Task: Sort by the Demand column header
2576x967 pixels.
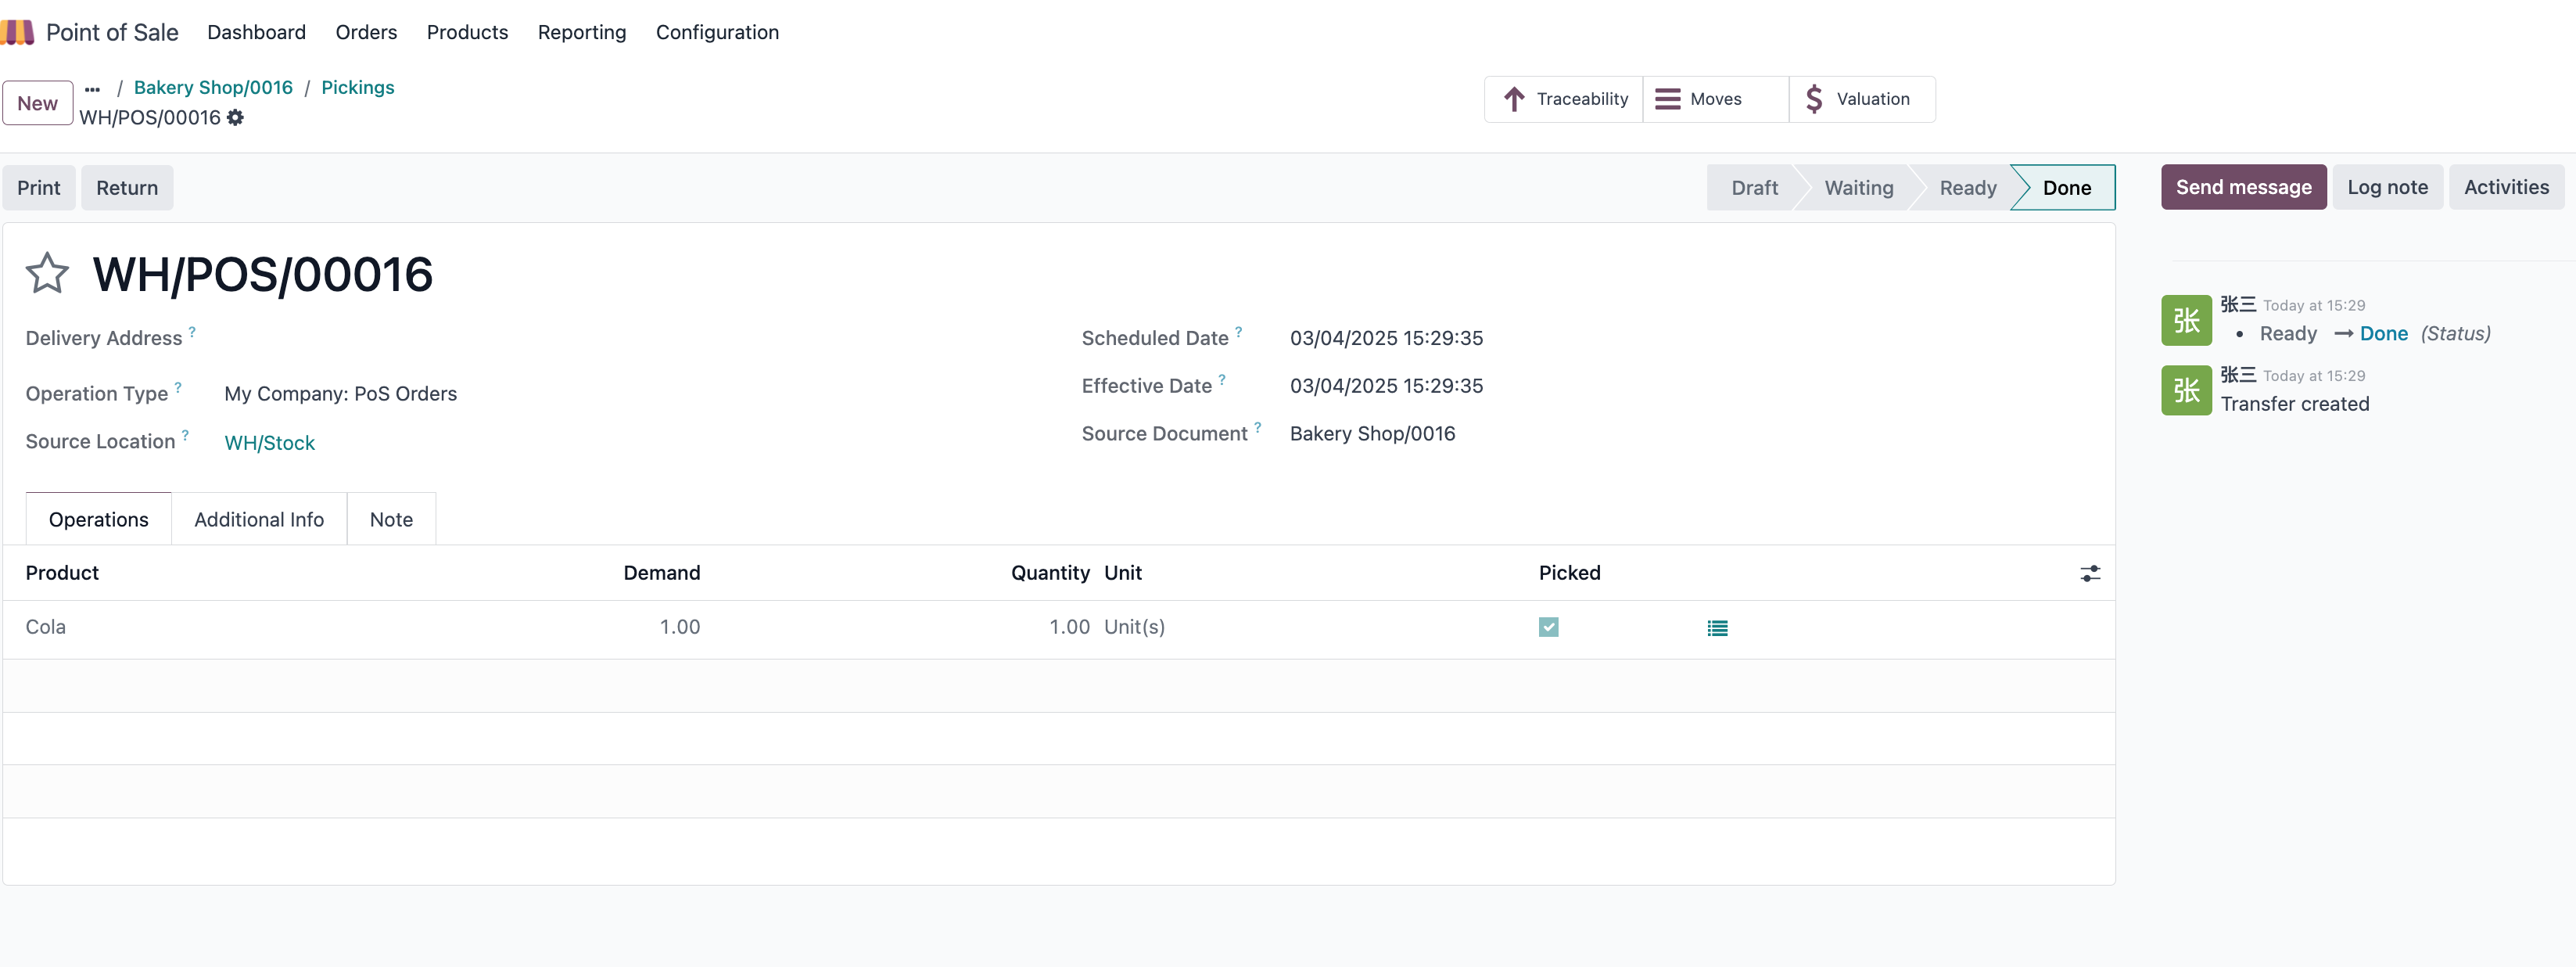Action: [661, 573]
